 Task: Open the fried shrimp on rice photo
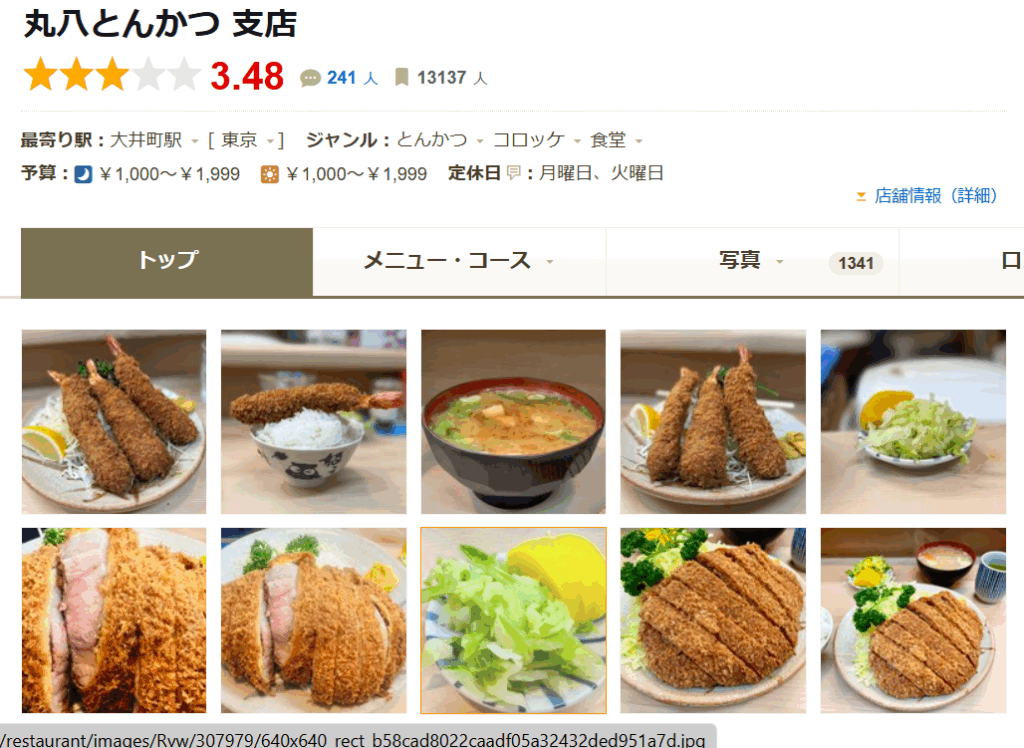point(313,422)
